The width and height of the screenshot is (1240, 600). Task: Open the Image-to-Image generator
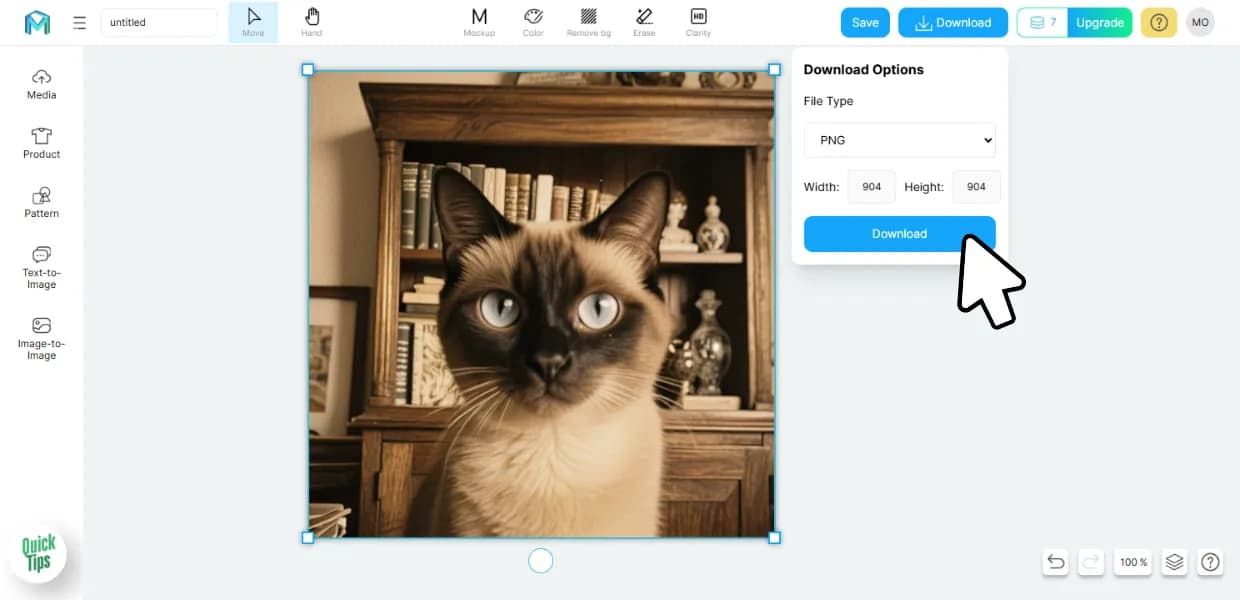(x=42, y=338)
